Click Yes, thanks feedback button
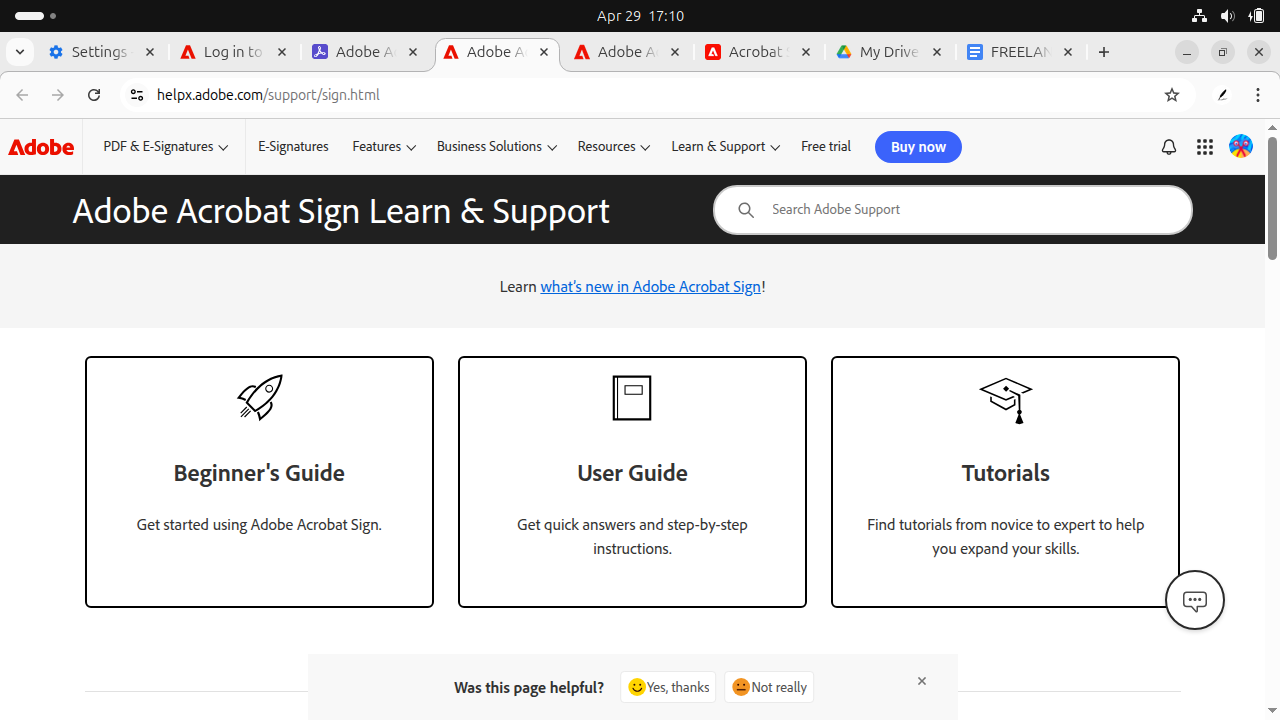This screenshot has height=720, width=1280. [668, 687]
